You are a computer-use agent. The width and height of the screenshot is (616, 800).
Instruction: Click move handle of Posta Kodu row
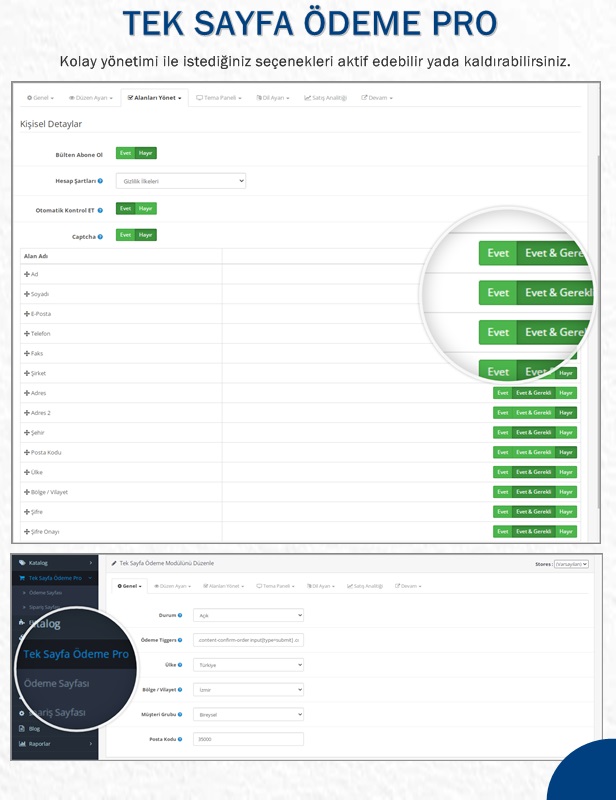(x=27, y=452)
